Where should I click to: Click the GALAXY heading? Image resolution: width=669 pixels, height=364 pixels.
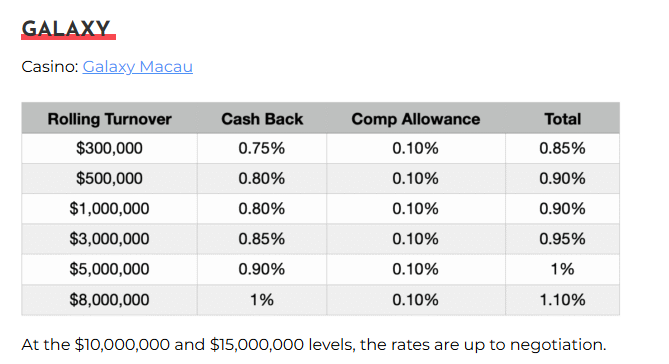[66, 29]
